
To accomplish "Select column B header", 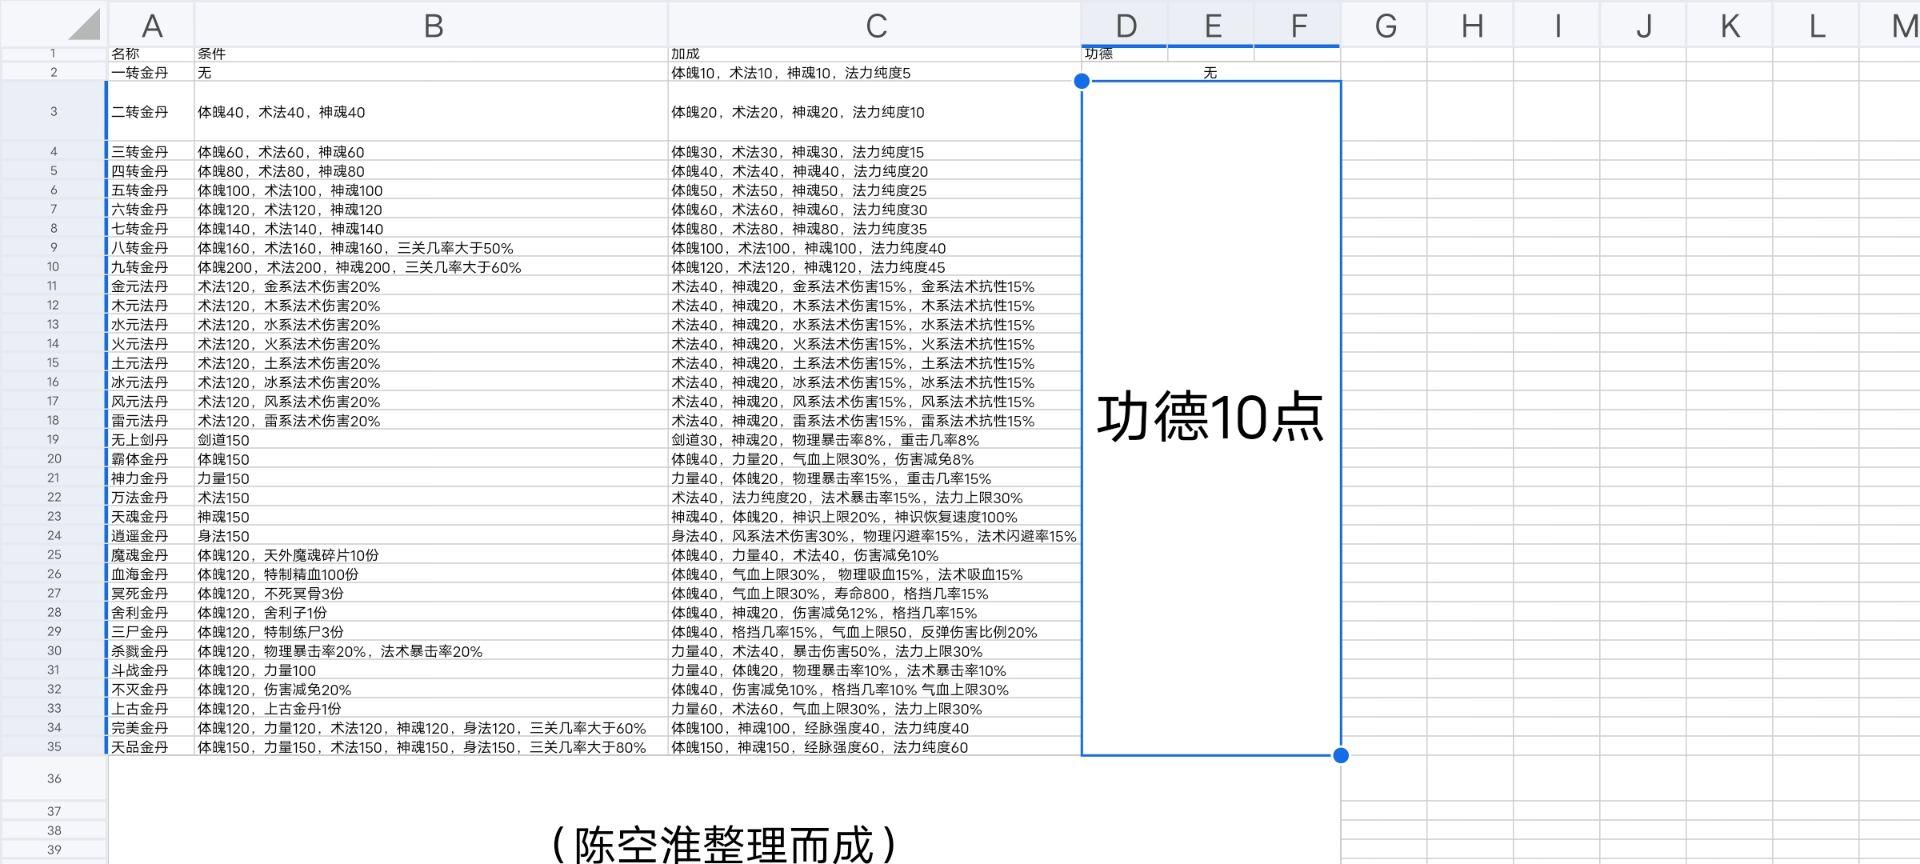I will [432, 26].
